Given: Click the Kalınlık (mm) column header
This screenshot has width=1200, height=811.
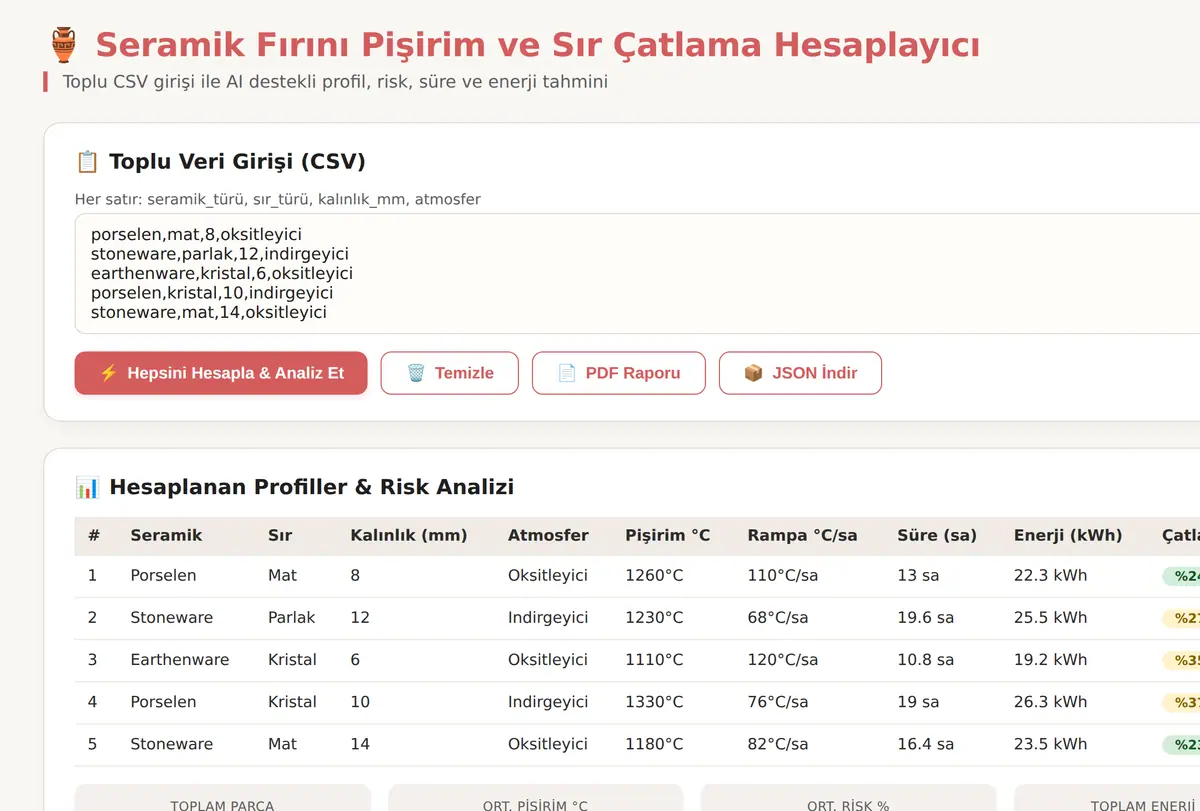Looking at the screenshot, I should click(x=409, y=535).
